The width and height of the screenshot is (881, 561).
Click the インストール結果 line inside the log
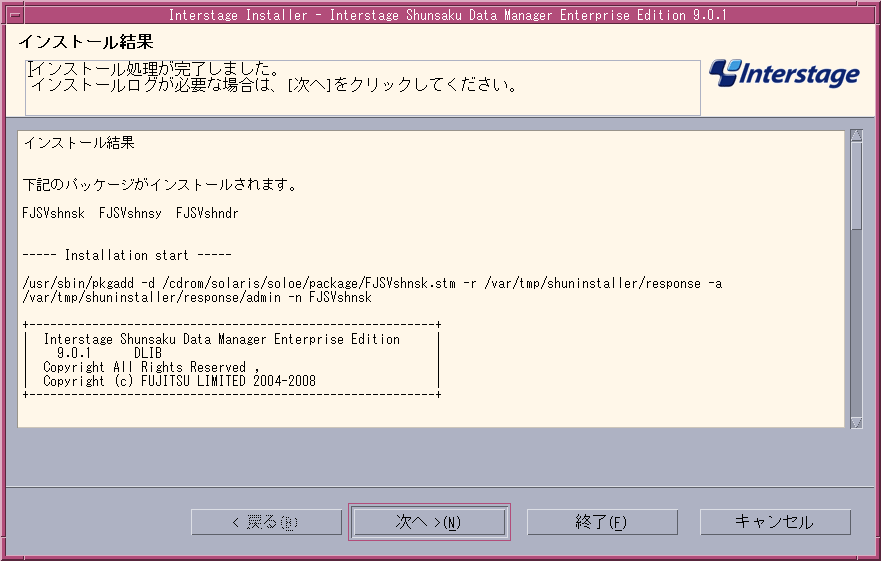(79, 143)
